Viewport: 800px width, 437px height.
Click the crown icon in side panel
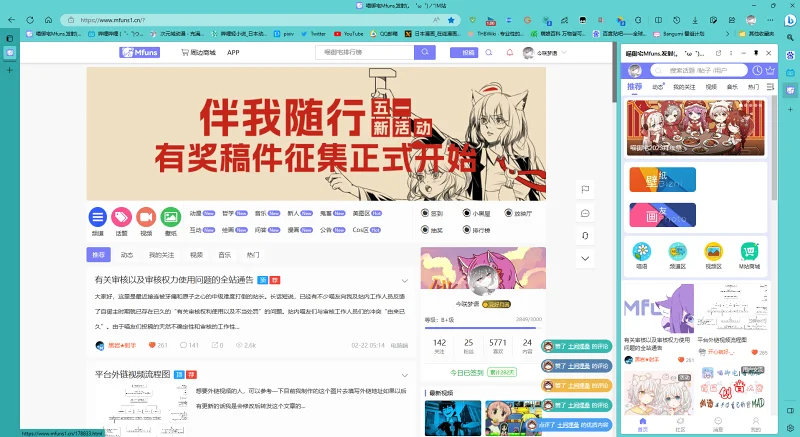[x=770, y=70]
